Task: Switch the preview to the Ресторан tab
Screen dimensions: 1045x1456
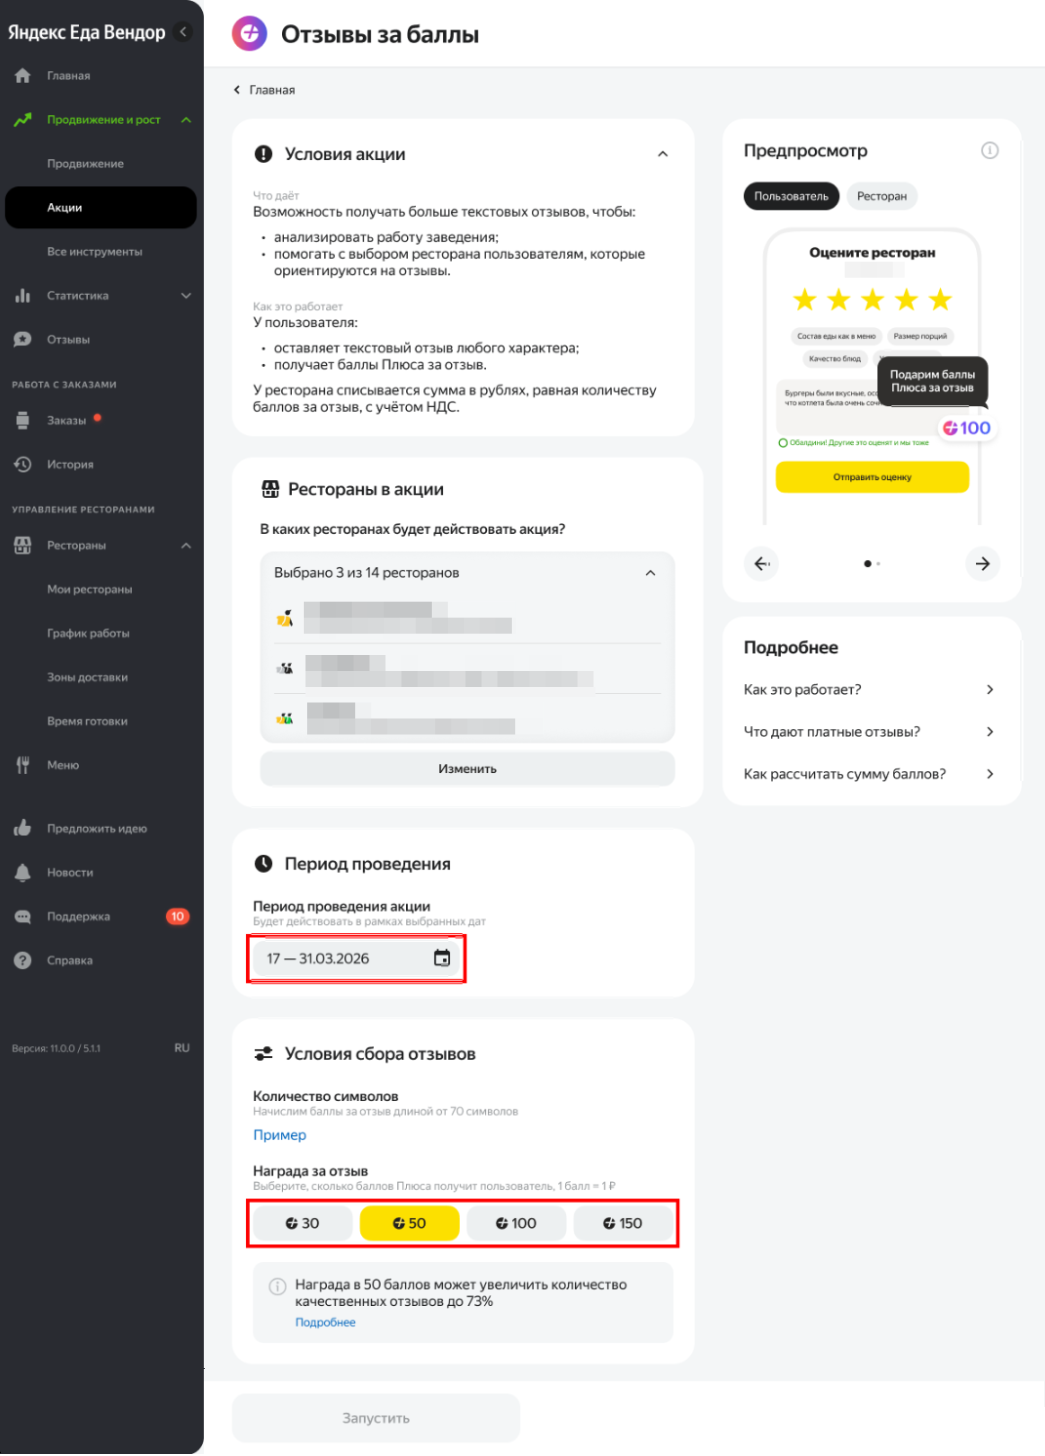Action: coord(882,197)
